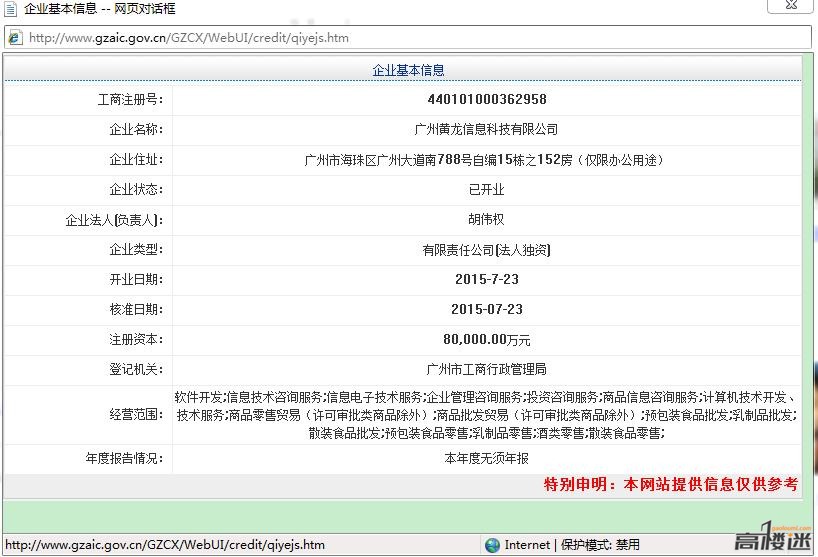Screen dimensions: 818x557
Task: Click the 年度报告情况 label
Action: 124,458
